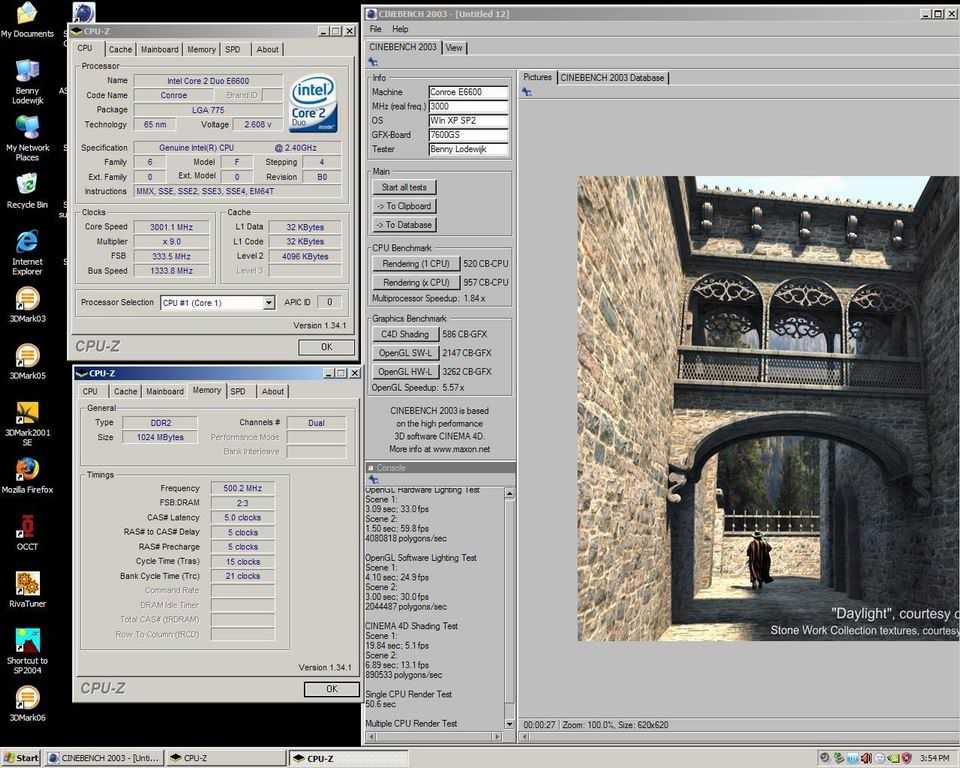Launch 3DMark06 desktop shortcut
Viewport: 960px width, 768px height.
tap(27, 704)
